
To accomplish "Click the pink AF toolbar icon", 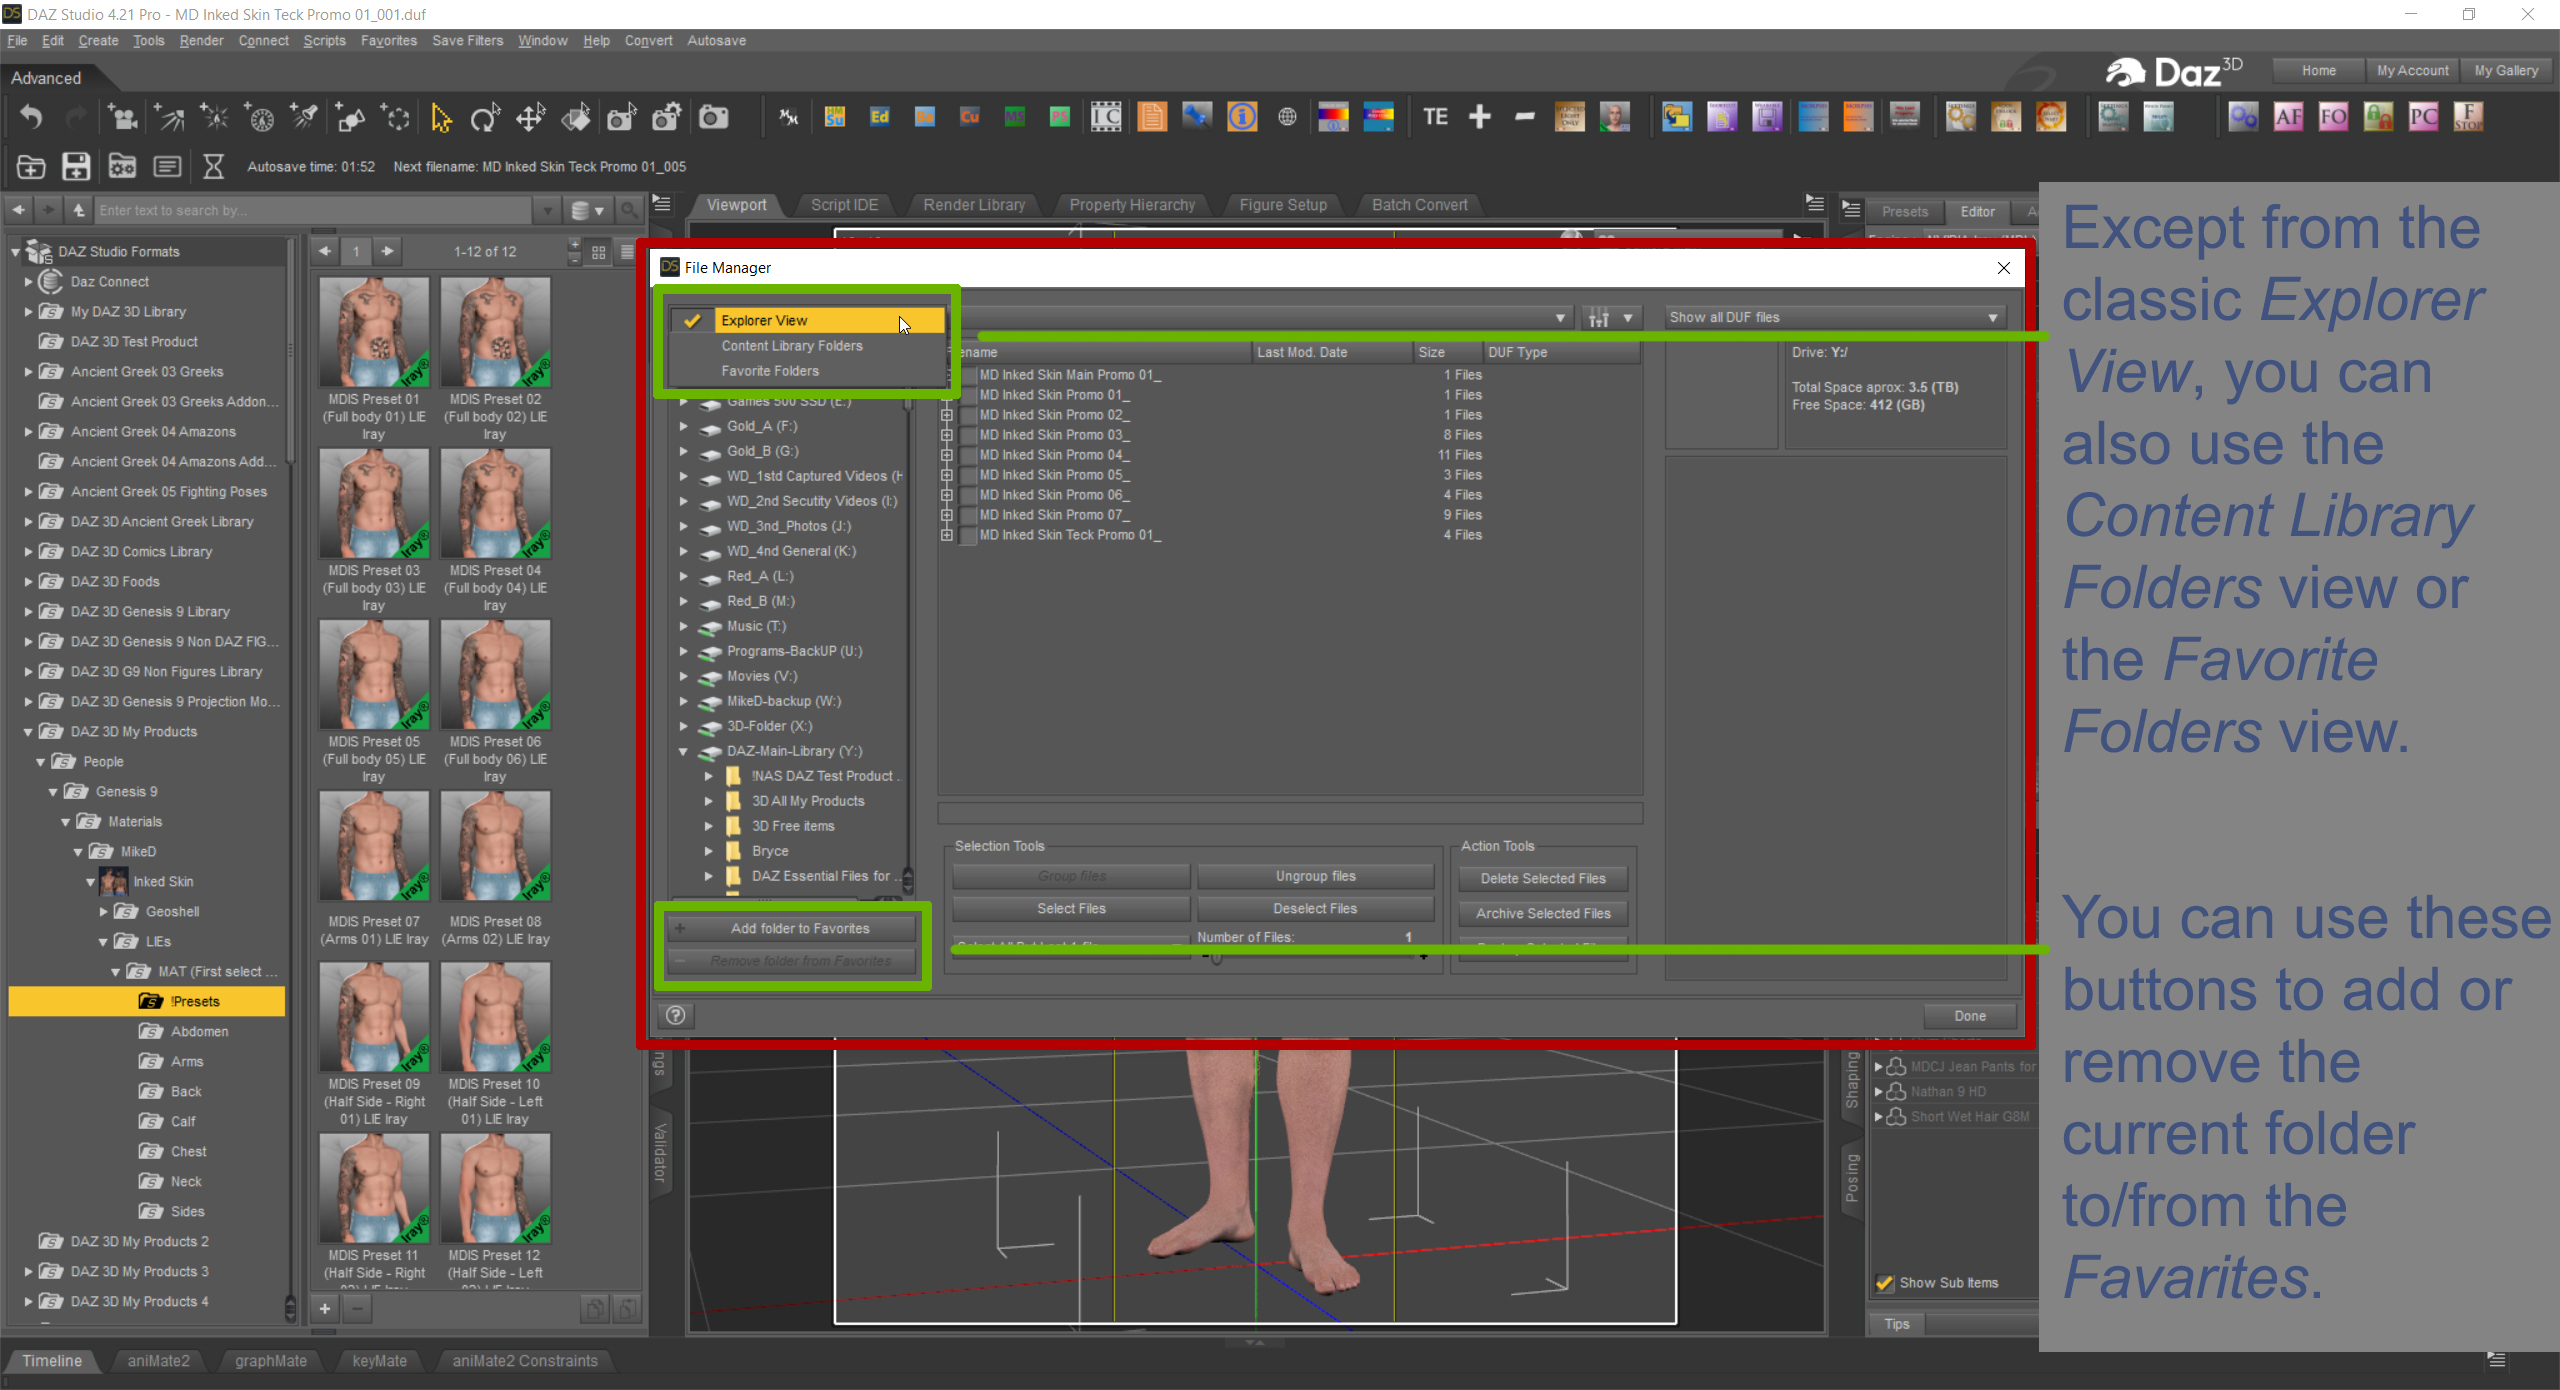I will click(x=2288, y=118).
